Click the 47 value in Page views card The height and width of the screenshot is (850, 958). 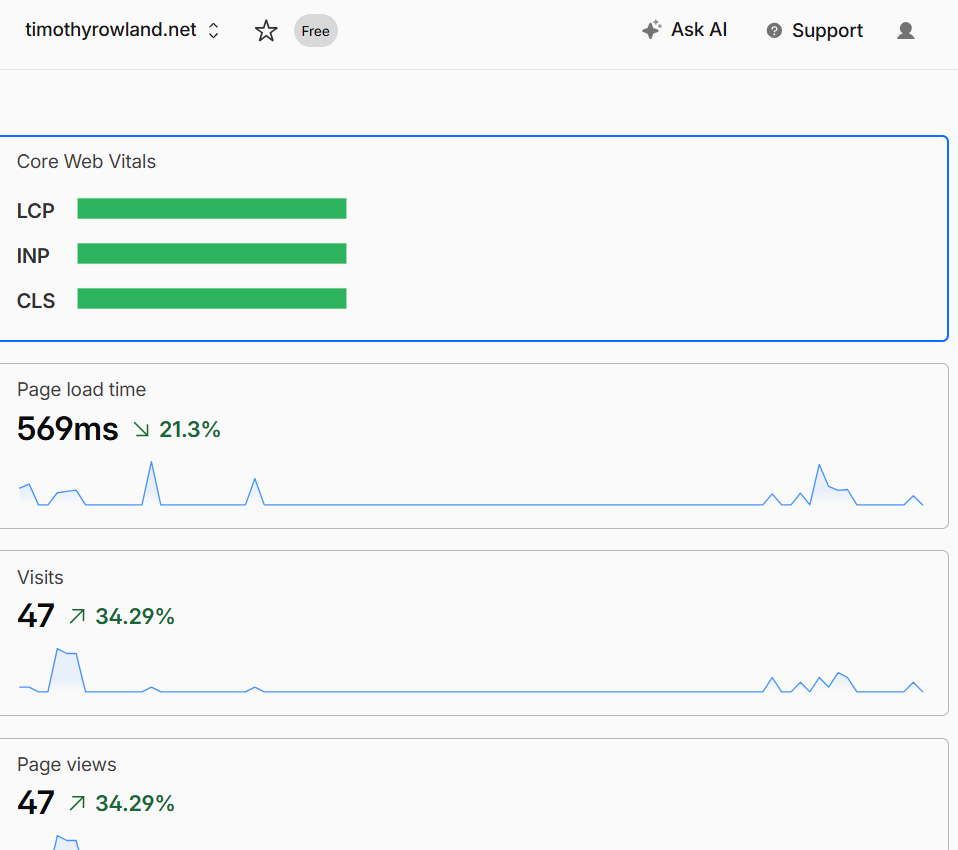(36, 803)
